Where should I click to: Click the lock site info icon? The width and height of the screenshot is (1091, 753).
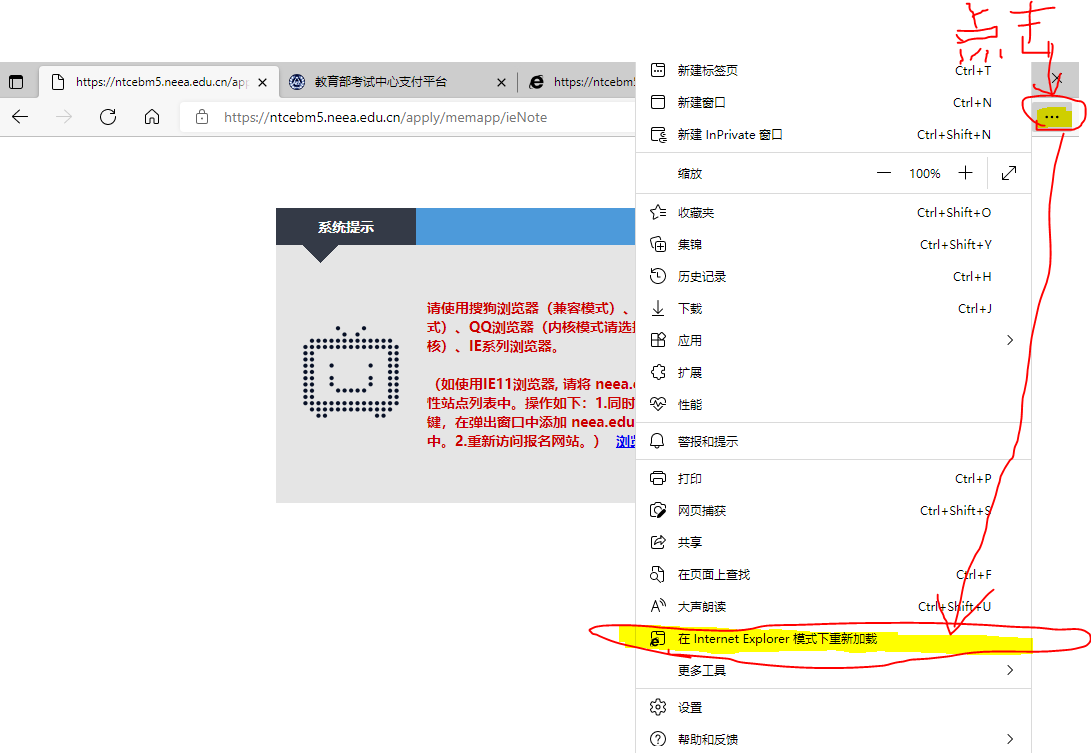(x=202, y=117)
